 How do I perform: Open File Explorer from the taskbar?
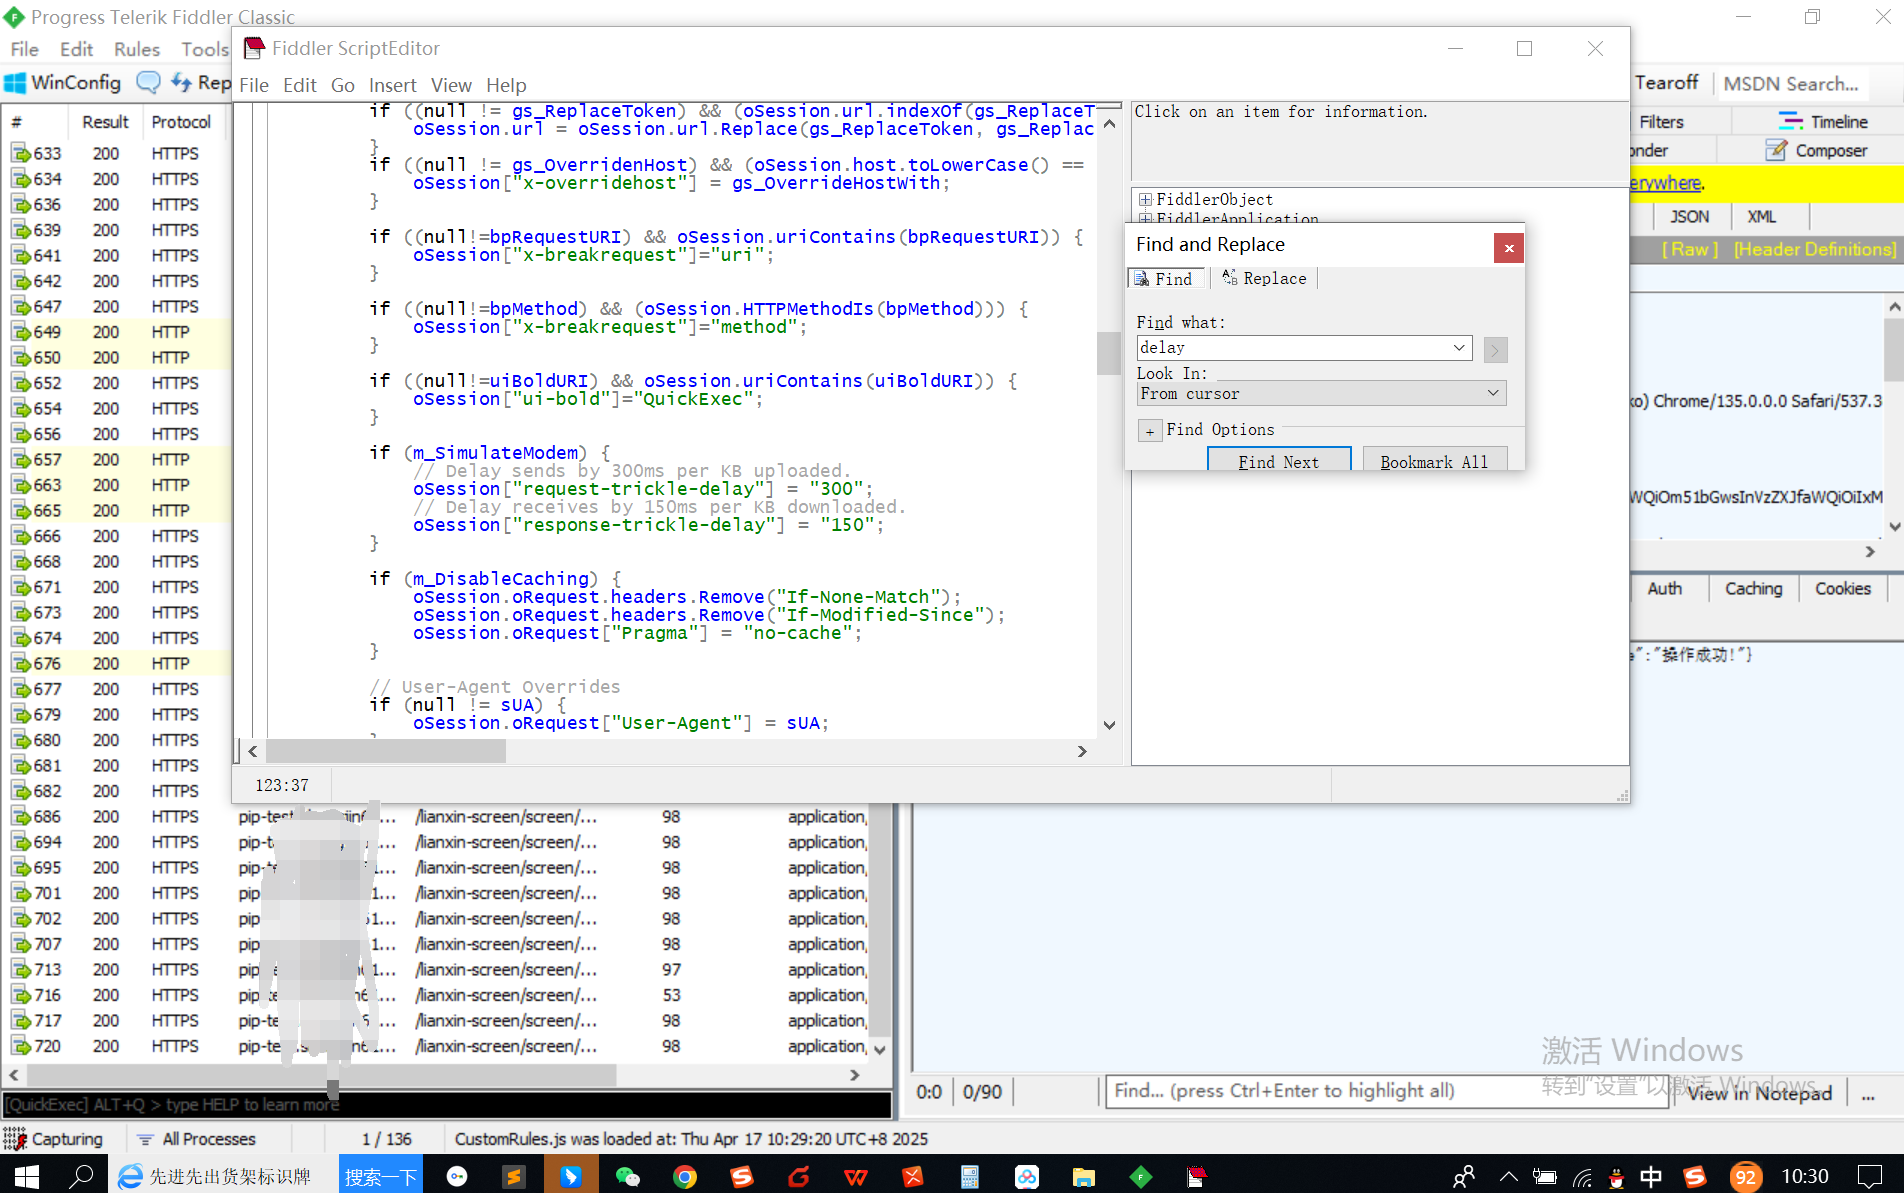coord(1084,1176)
